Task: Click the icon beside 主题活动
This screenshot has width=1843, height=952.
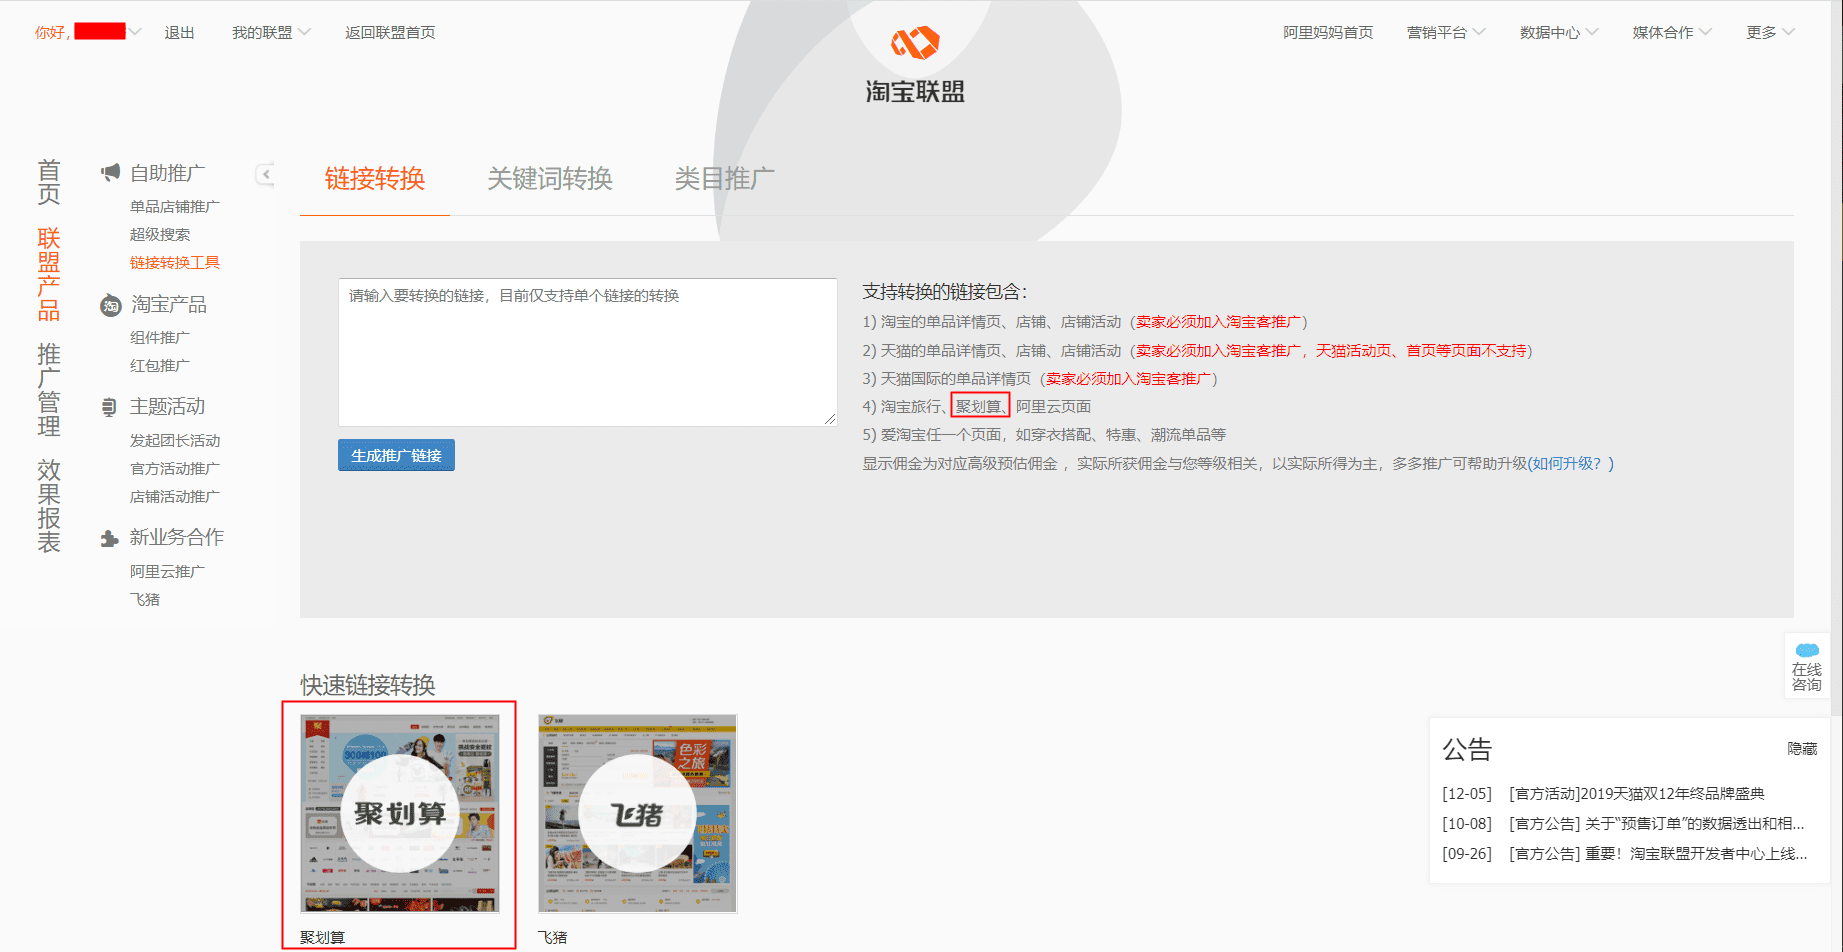Action: pyautogui.click(x=109, y=407)
